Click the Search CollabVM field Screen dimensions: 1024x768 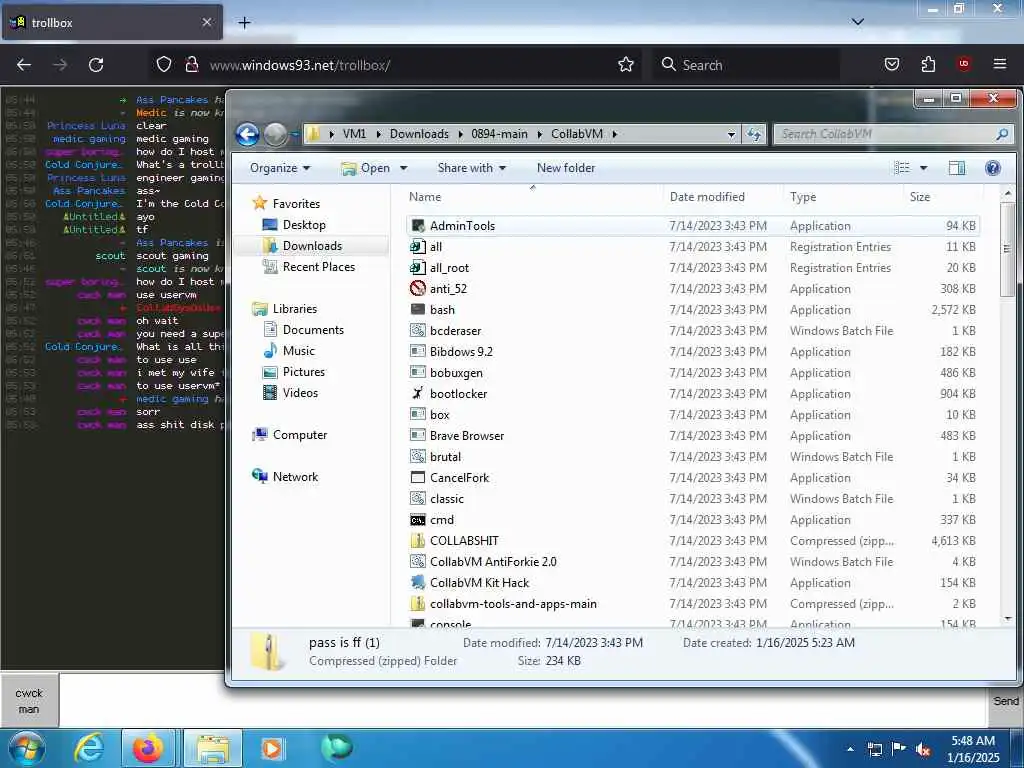click(x=892, y=135)
